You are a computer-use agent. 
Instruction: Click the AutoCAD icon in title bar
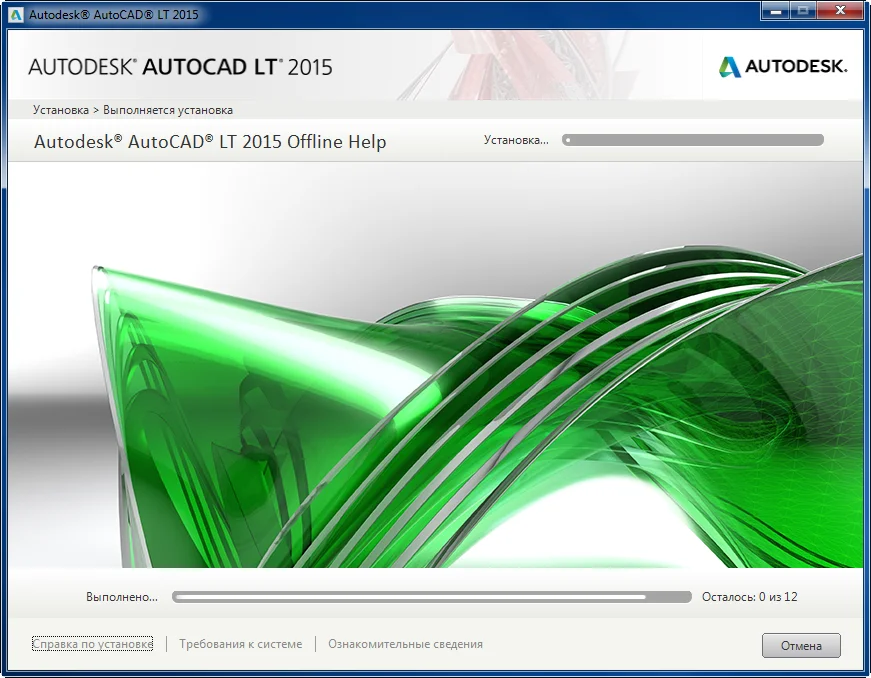click(16, 14)
